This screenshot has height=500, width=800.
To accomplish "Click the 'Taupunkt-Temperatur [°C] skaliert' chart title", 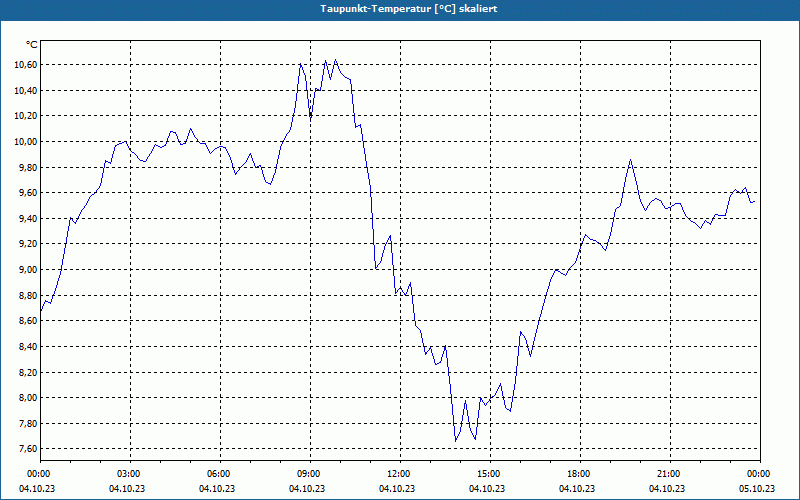I will [409, 9].
